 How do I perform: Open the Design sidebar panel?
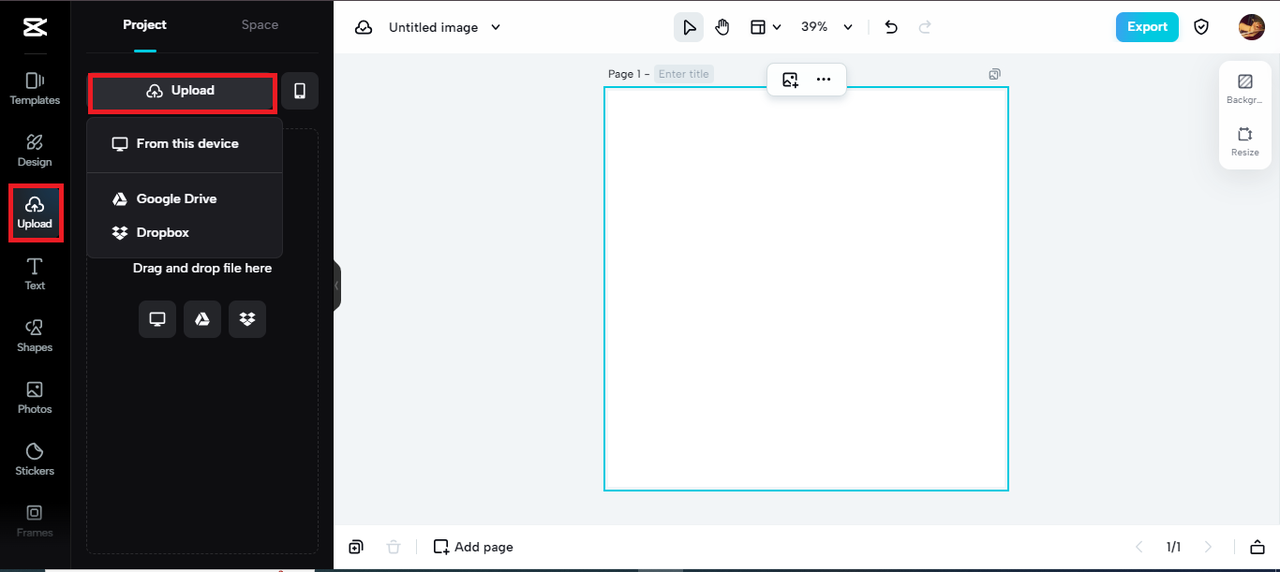[x=35, y=150]
